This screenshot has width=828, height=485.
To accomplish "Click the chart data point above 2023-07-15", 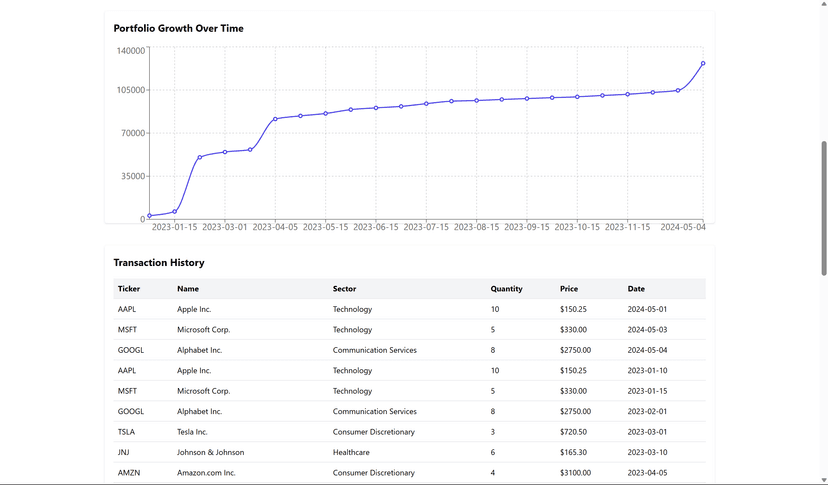I will coord(426,104).
